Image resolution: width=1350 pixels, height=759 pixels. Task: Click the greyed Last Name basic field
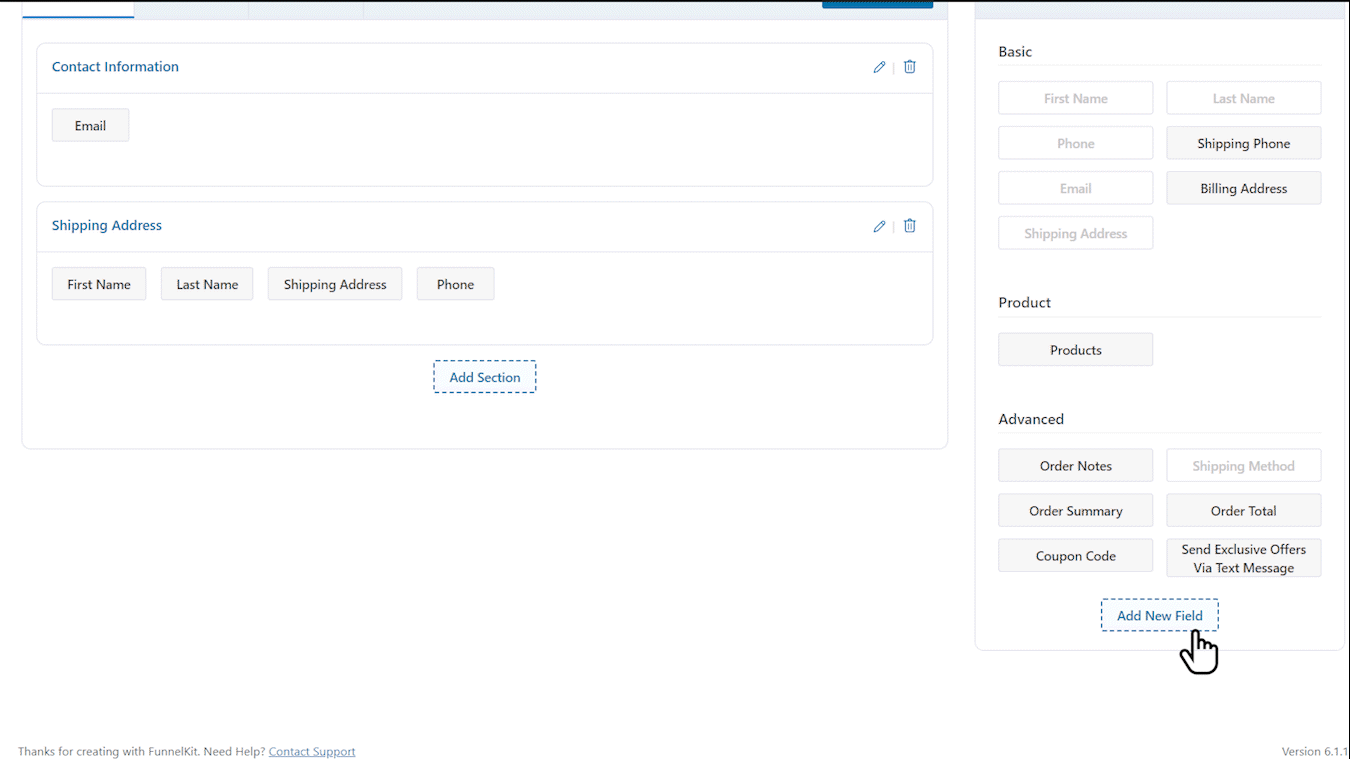[1244, 98]
